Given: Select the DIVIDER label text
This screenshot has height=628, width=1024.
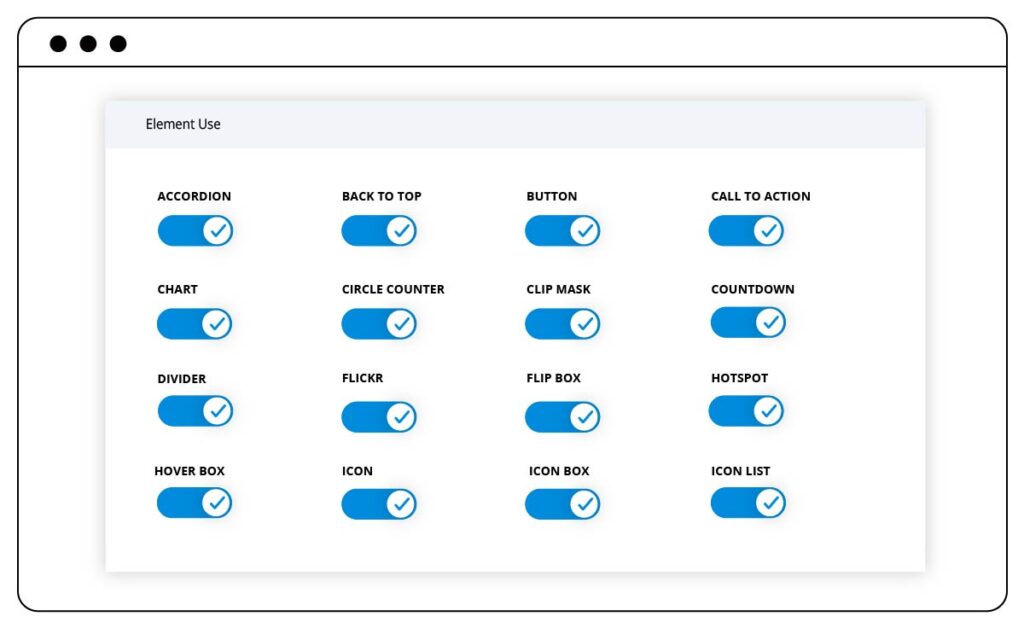Looking at the screenshot, I should pos(182,379).
